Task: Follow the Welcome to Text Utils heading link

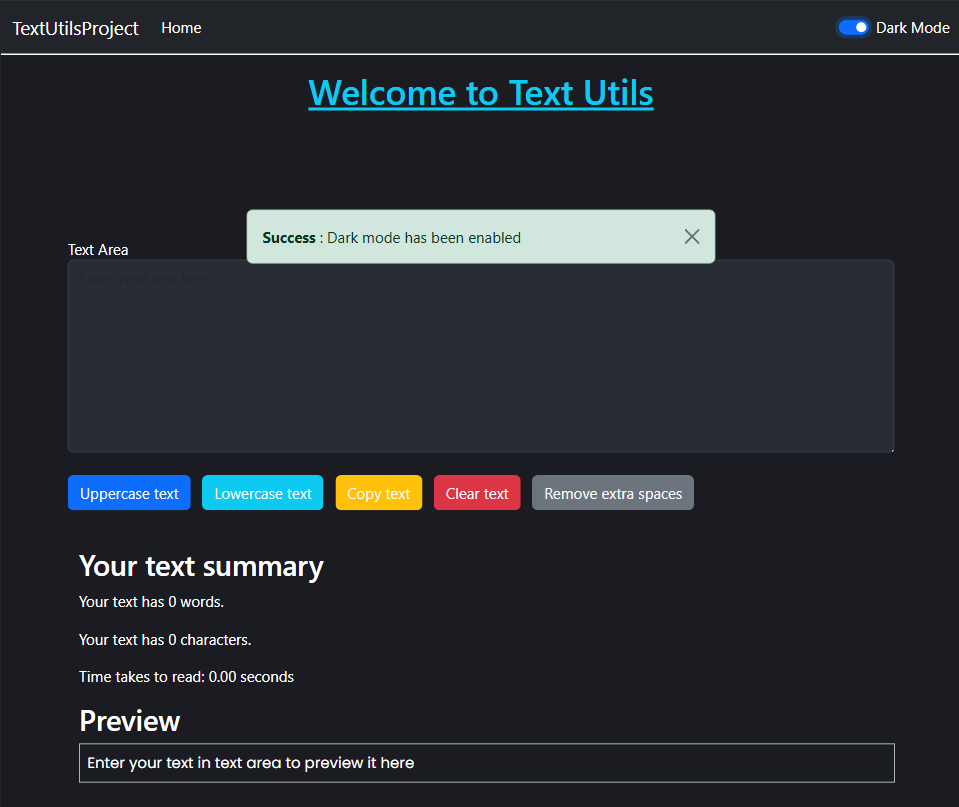Action: pyautogui.click(x=481, y=93)
